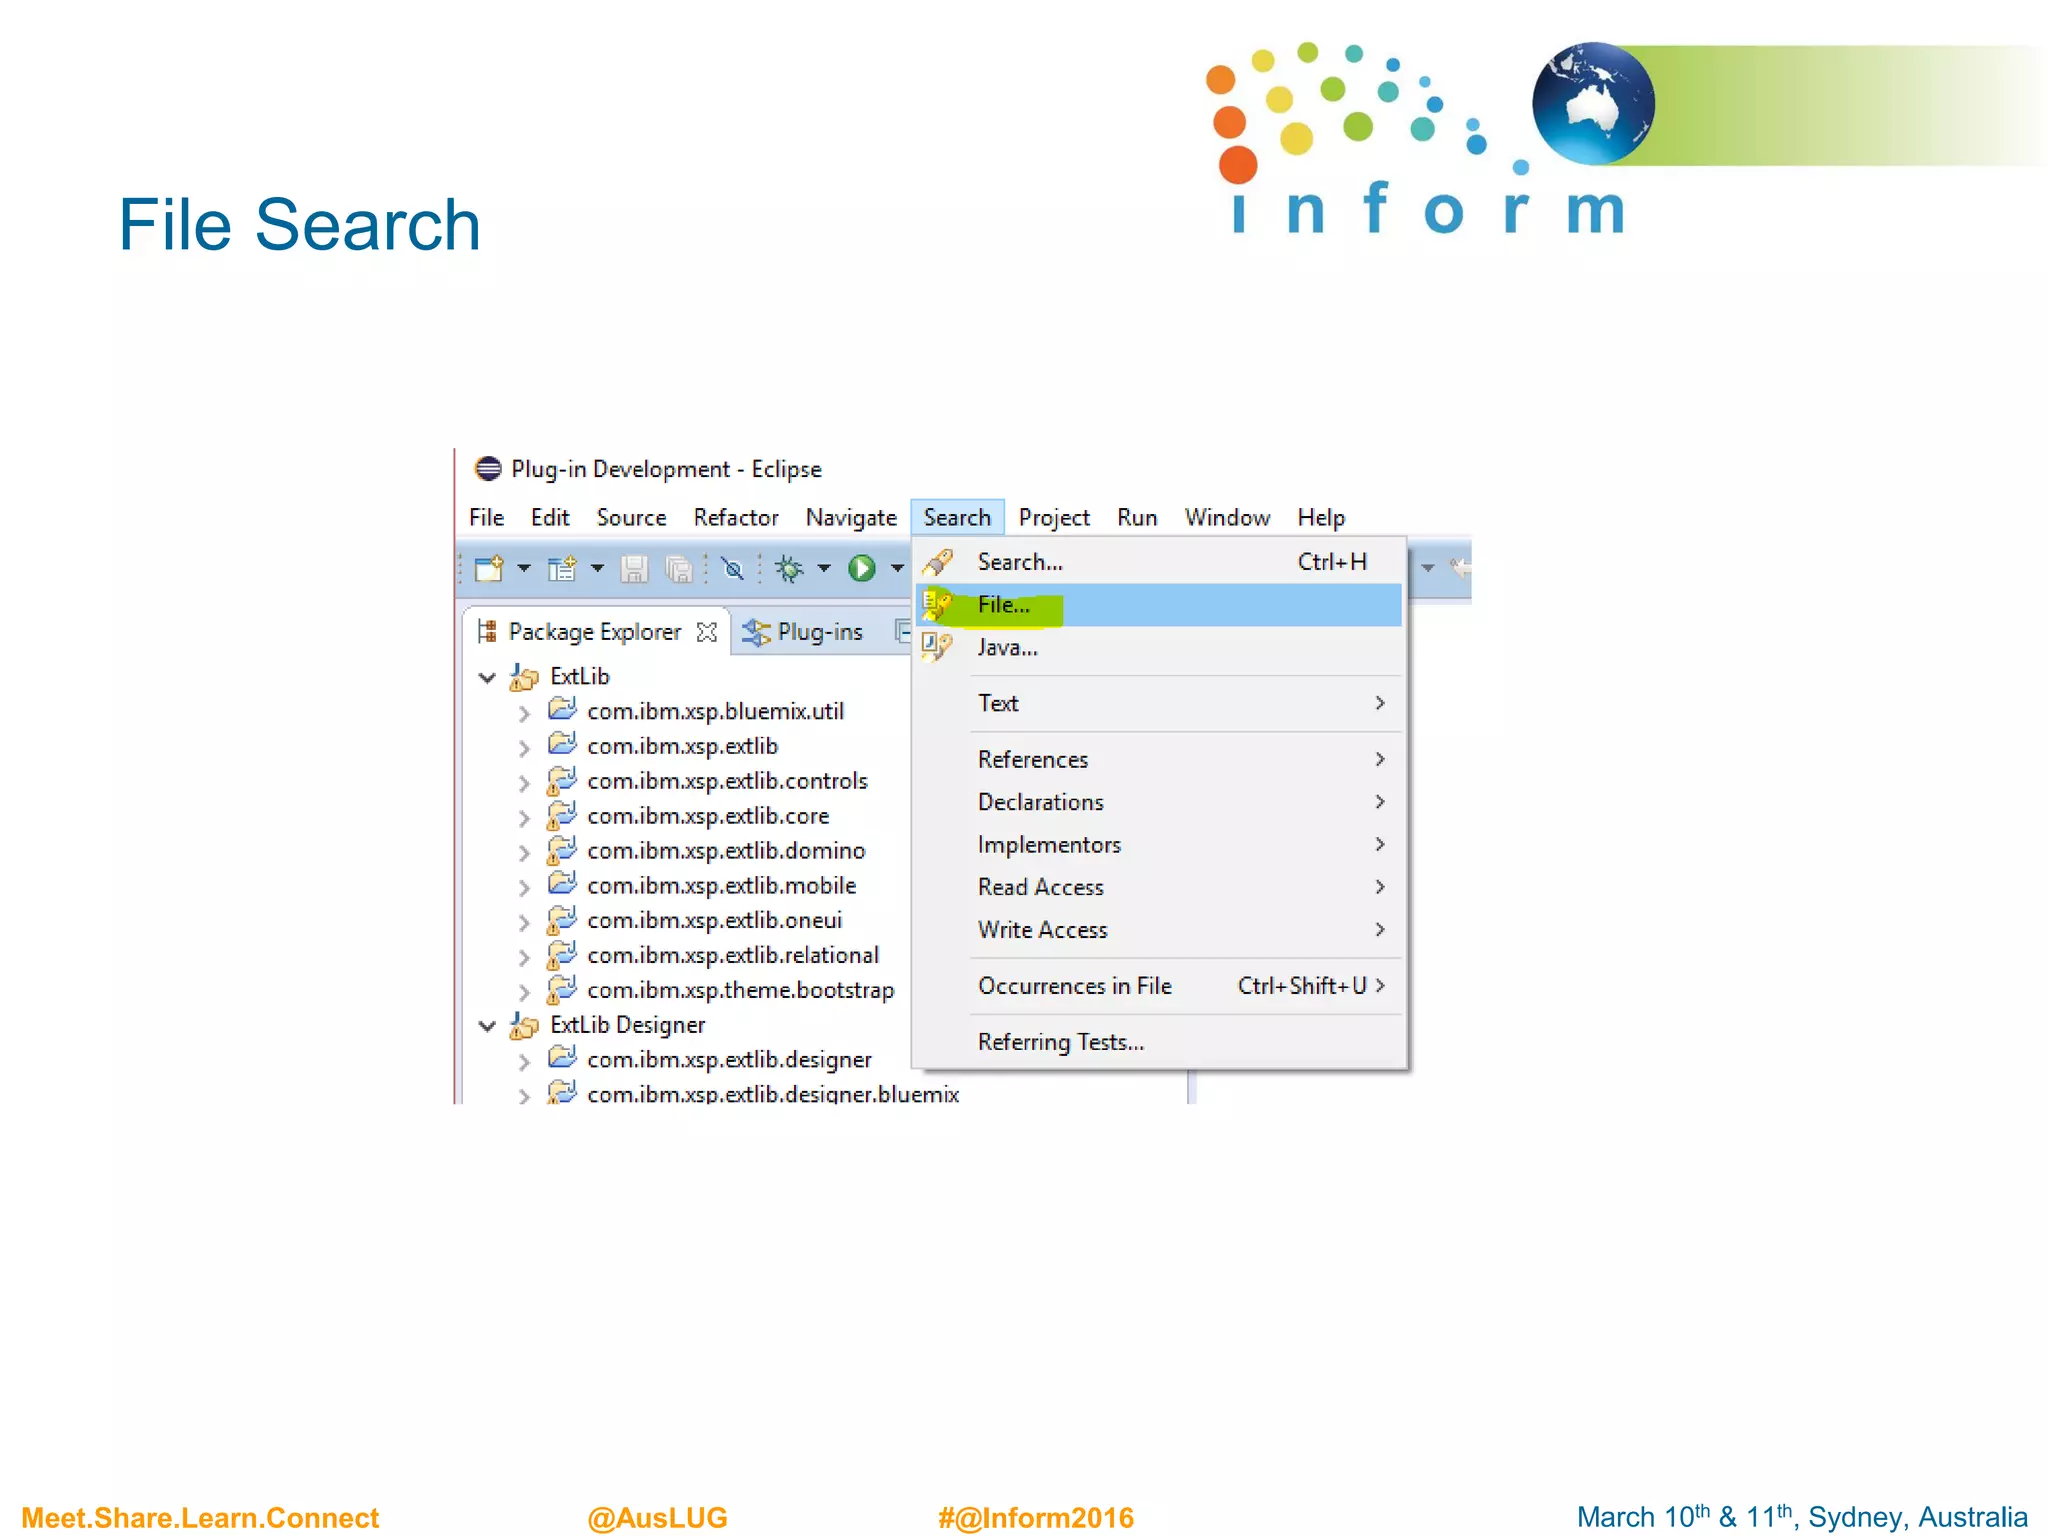Expand the com.ibm.xsp.extlib project arrow
This screenshot has height=1536, width=2048.
click(523, 748)
